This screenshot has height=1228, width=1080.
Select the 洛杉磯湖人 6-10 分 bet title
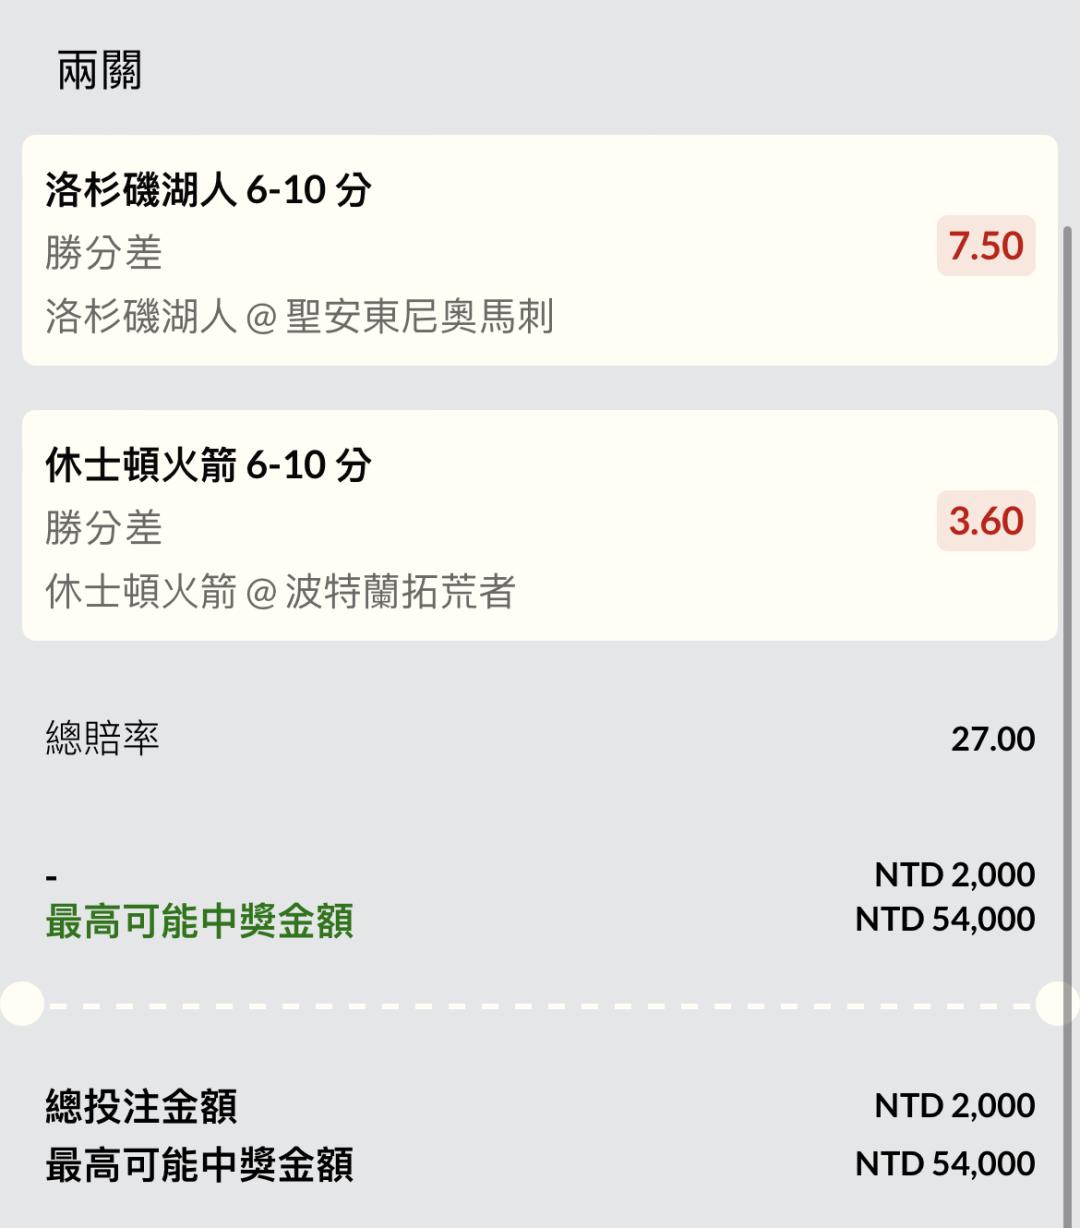pyautogui.click(x=208, y=189)
